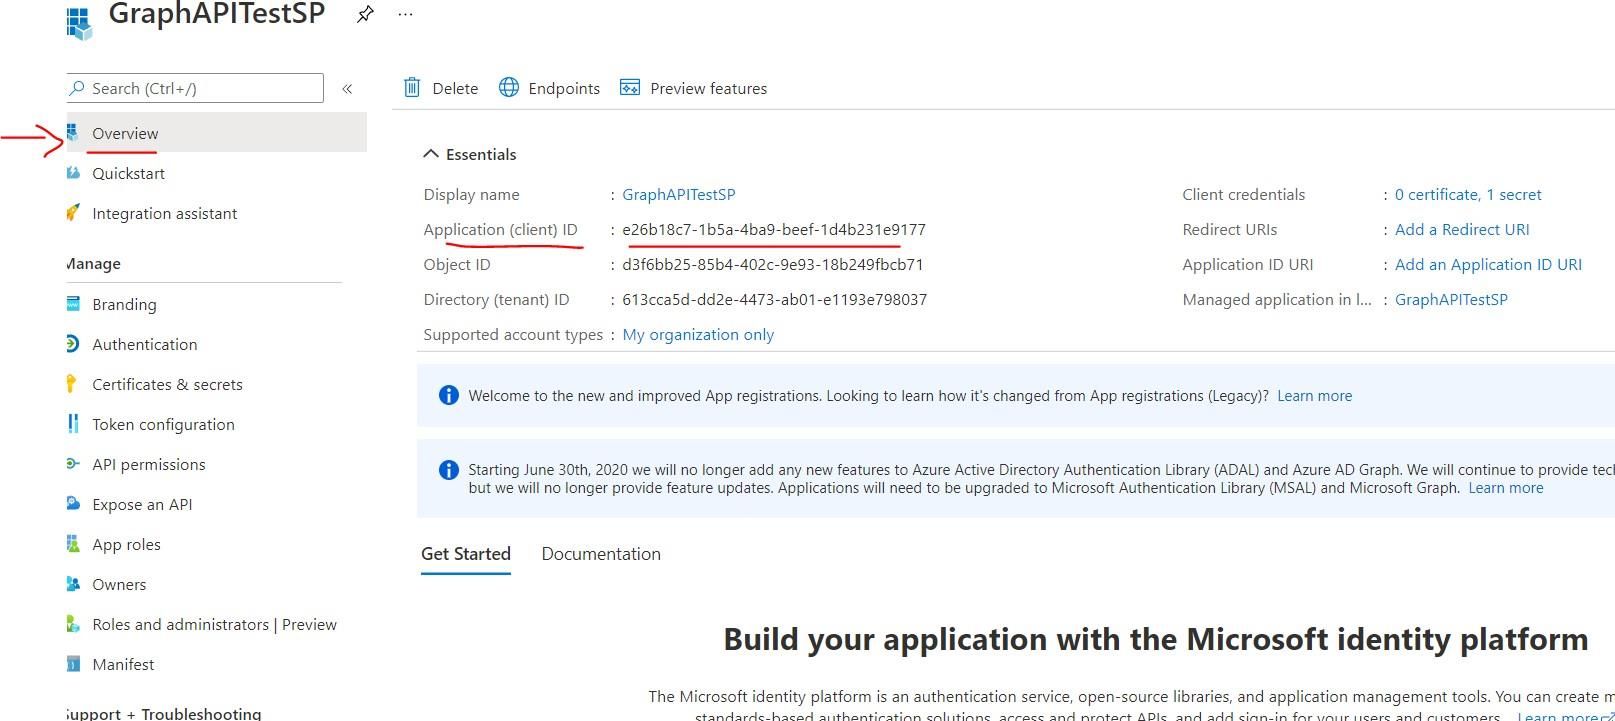
Task: Open Expose an API page
Action: (142, 504)
